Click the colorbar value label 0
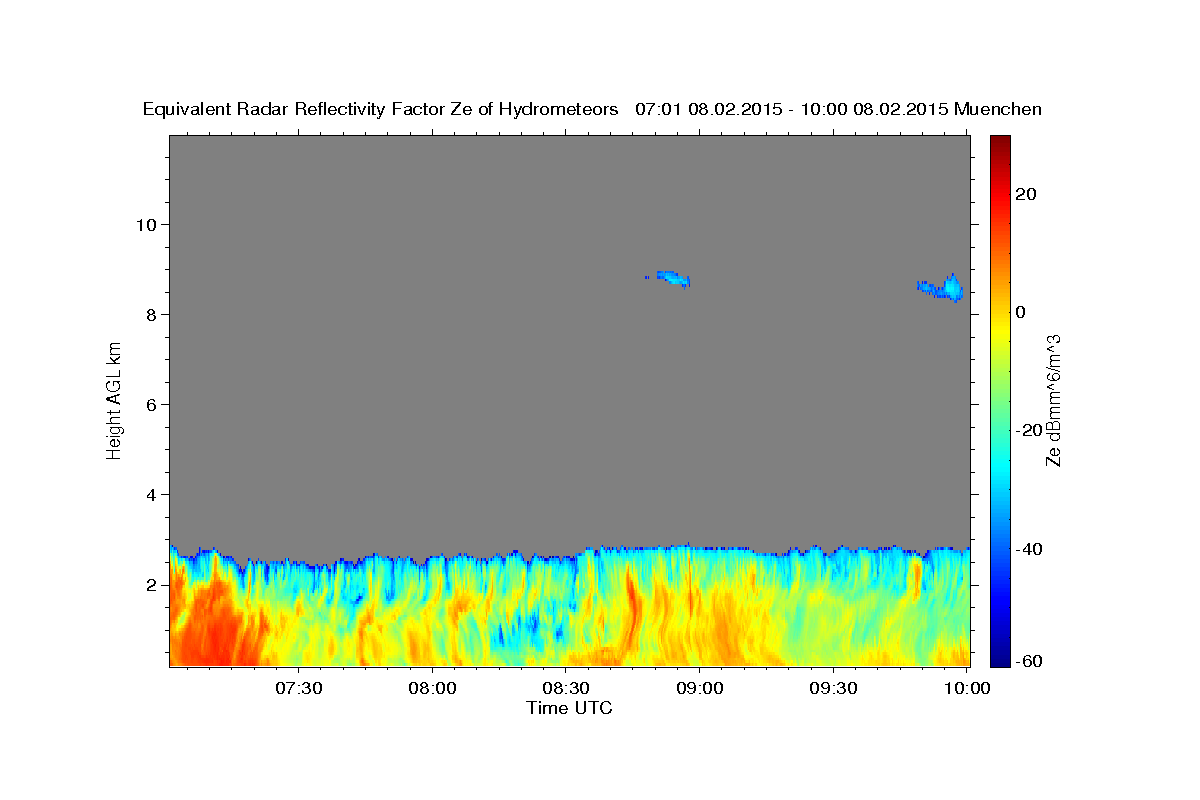The image size is (1200, 800). (1020, 312)
